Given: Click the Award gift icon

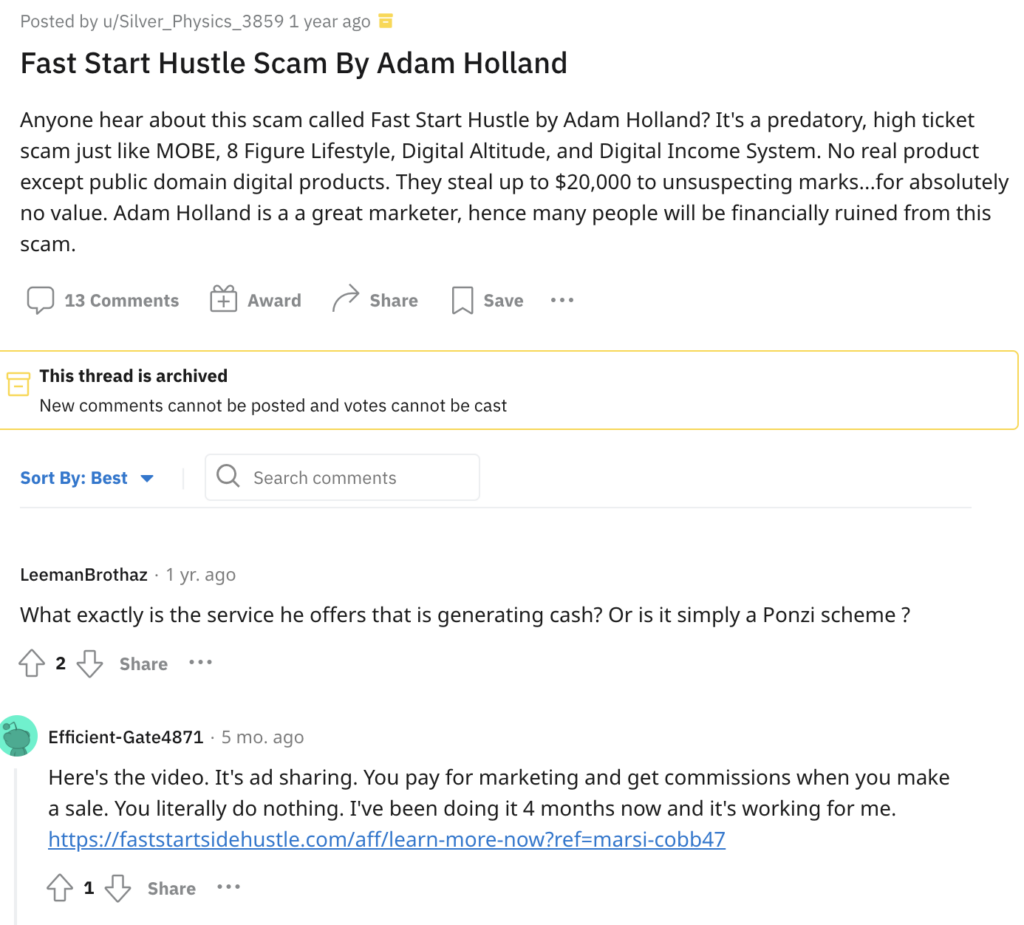Looking at the screenshot, I should [225, 298].
